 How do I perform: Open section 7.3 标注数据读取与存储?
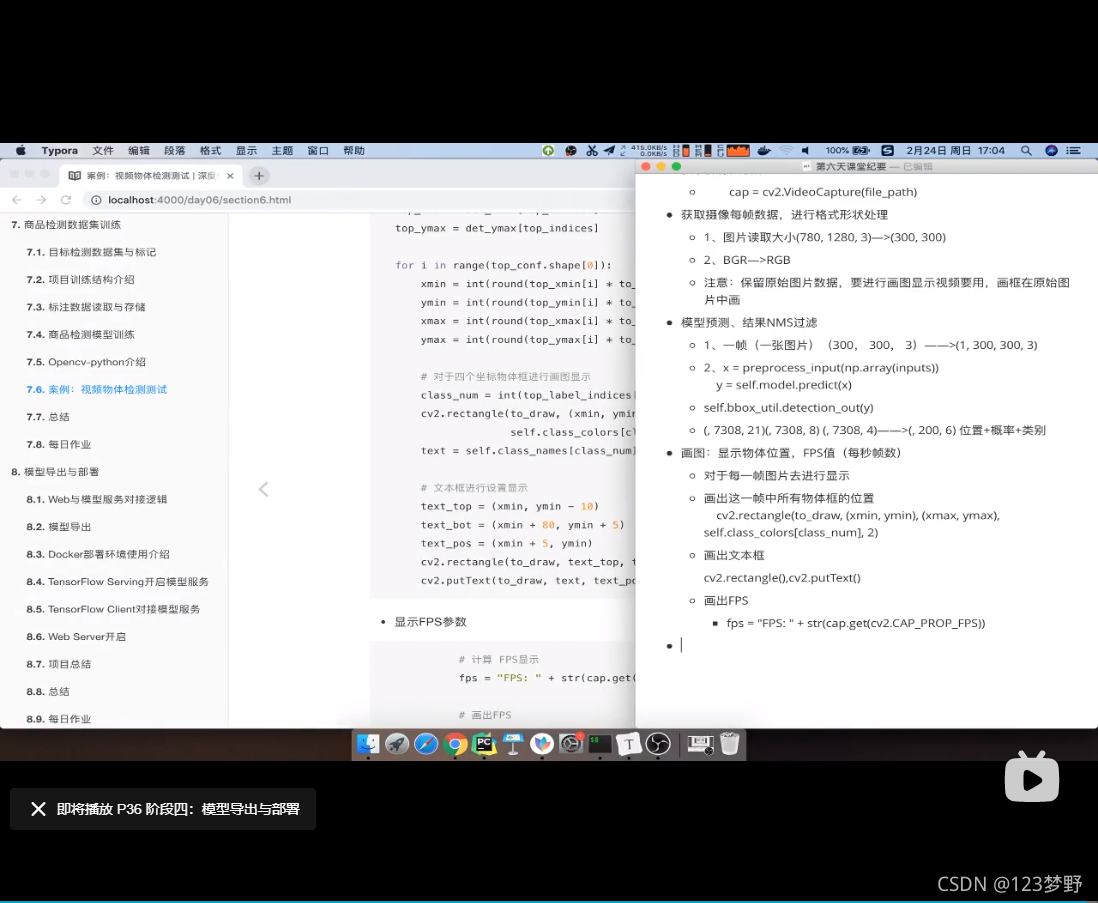point(86,307)
